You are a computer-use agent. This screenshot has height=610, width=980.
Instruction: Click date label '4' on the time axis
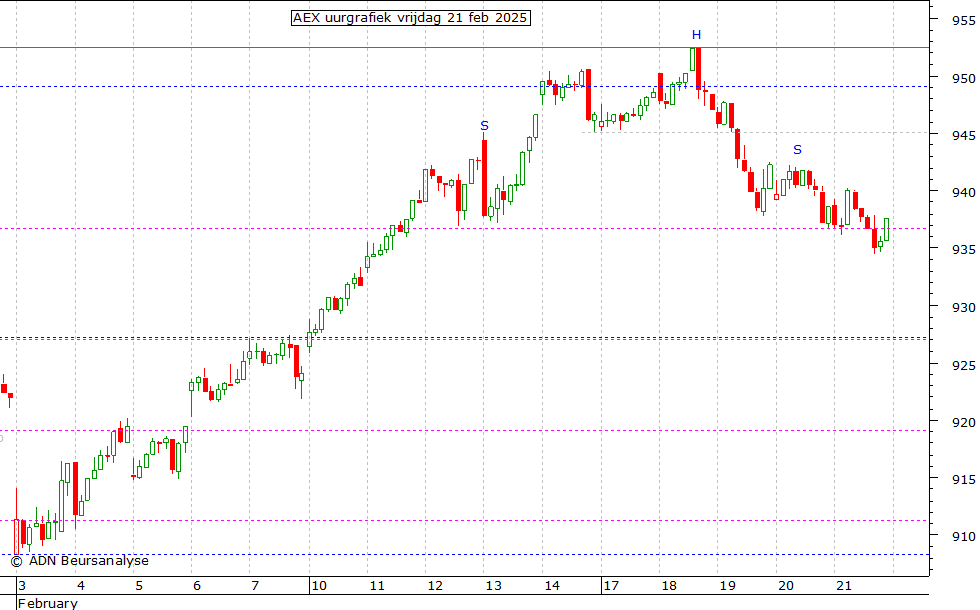(x=81, y=586)
